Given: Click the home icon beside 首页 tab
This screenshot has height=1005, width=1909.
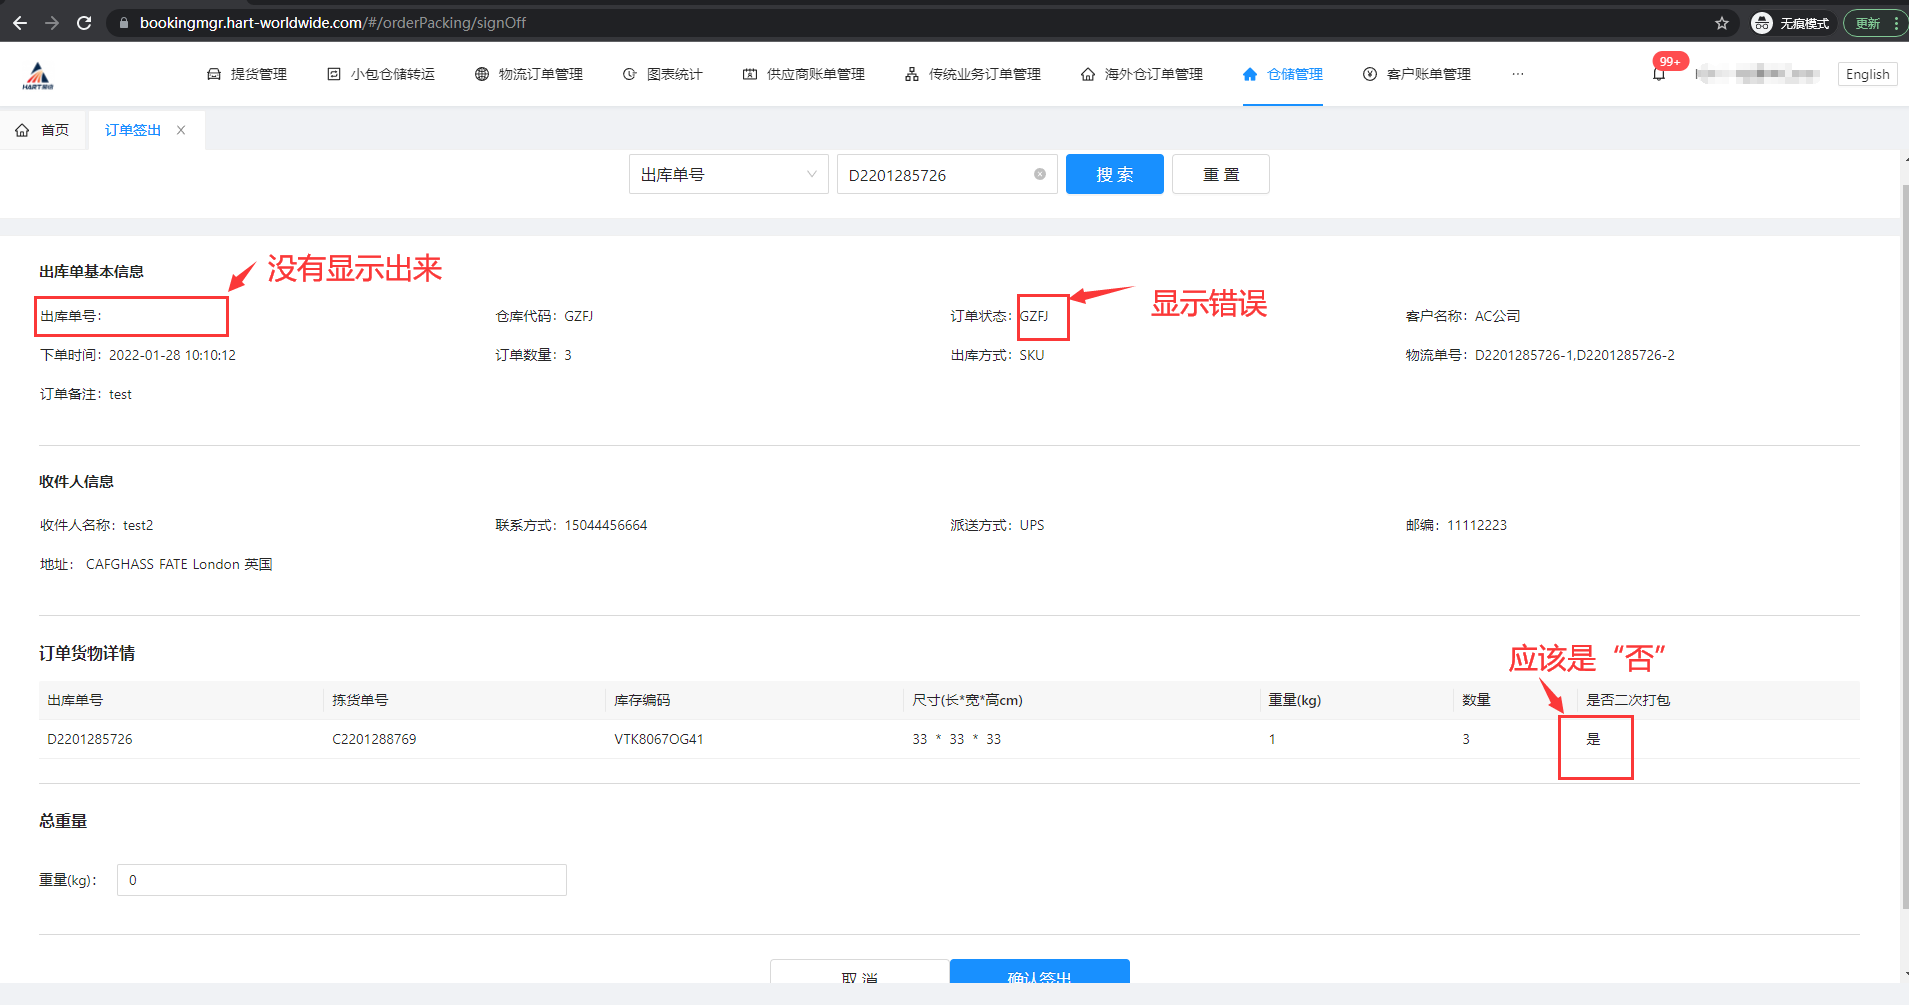Looking at the screenshot, I should click(22, 130).
